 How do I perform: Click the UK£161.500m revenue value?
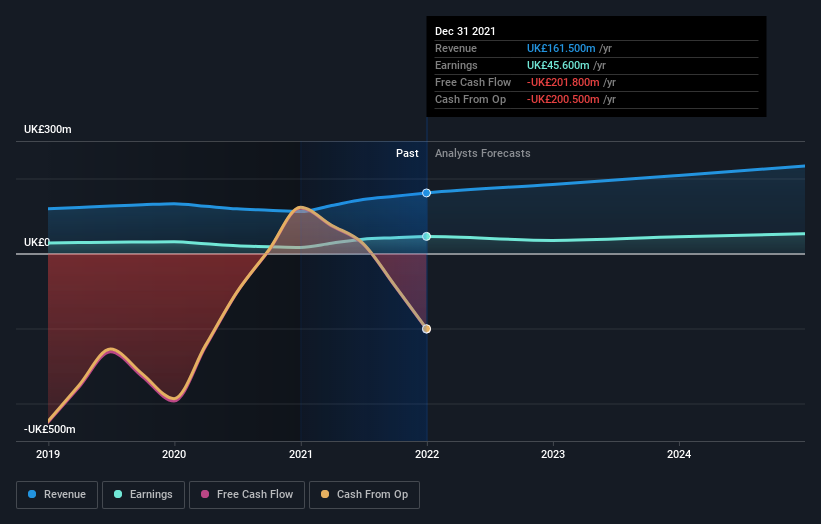coord(561,48)
